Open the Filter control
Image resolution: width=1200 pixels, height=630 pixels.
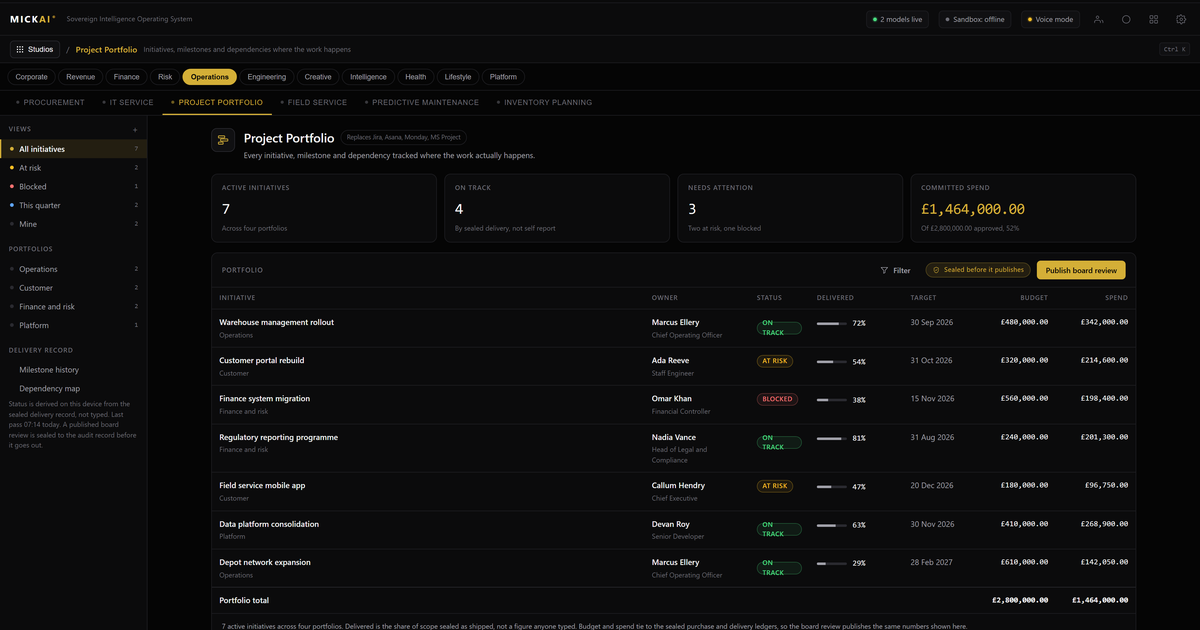tap(895, 270)
